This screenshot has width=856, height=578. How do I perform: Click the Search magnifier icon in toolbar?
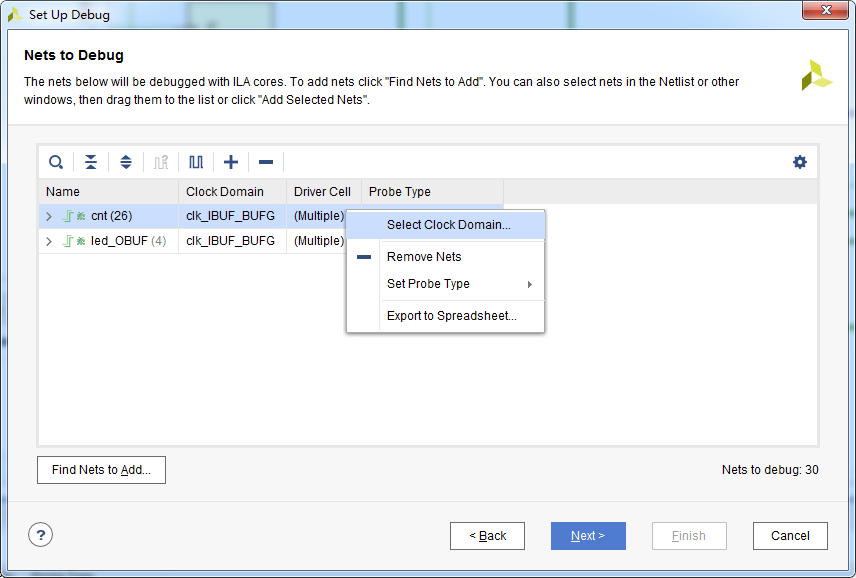coord(56,162)
